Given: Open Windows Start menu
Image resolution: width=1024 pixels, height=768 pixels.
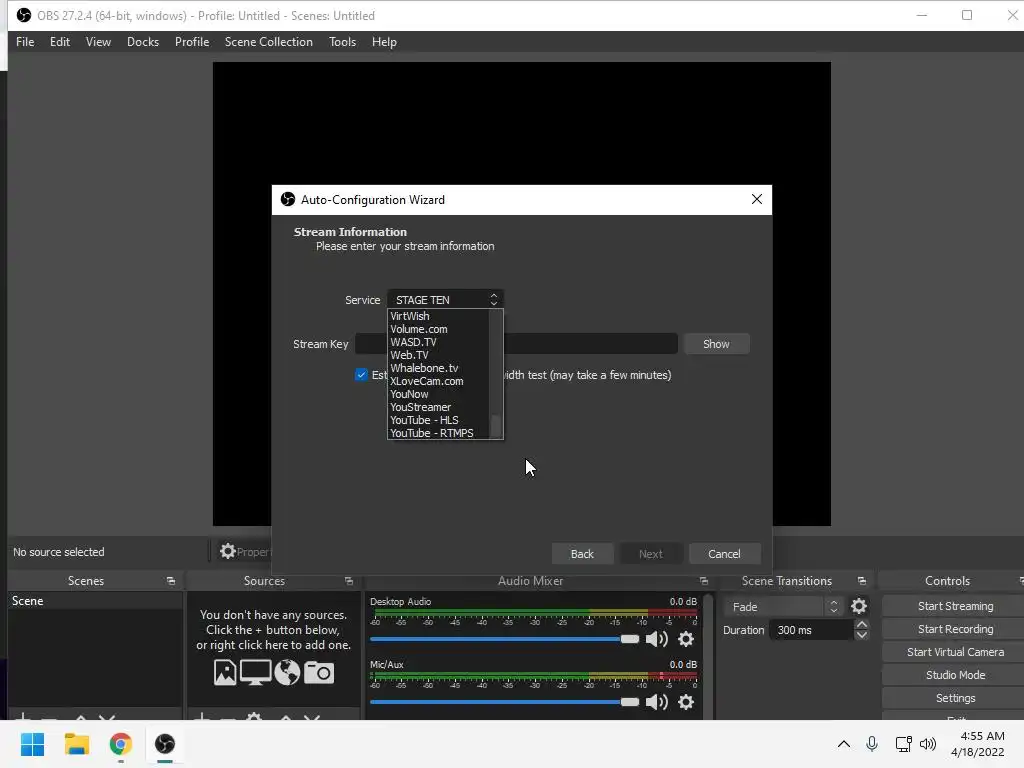Looking at the screenshot, I should click(x=32, y=744).
